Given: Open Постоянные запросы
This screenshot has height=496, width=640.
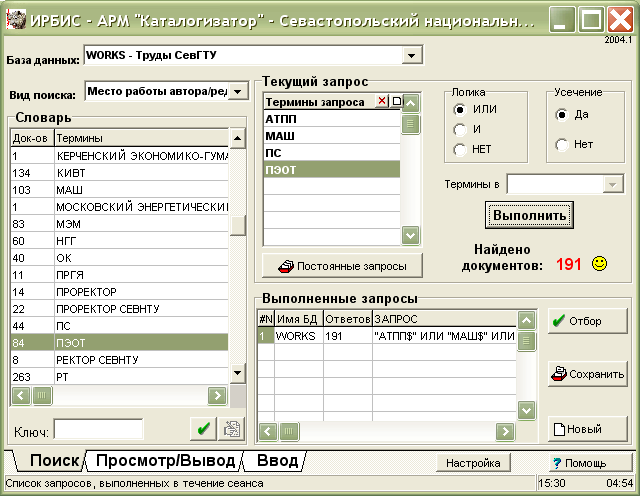Looking at the screenshot, I should (x=342, y=266).
